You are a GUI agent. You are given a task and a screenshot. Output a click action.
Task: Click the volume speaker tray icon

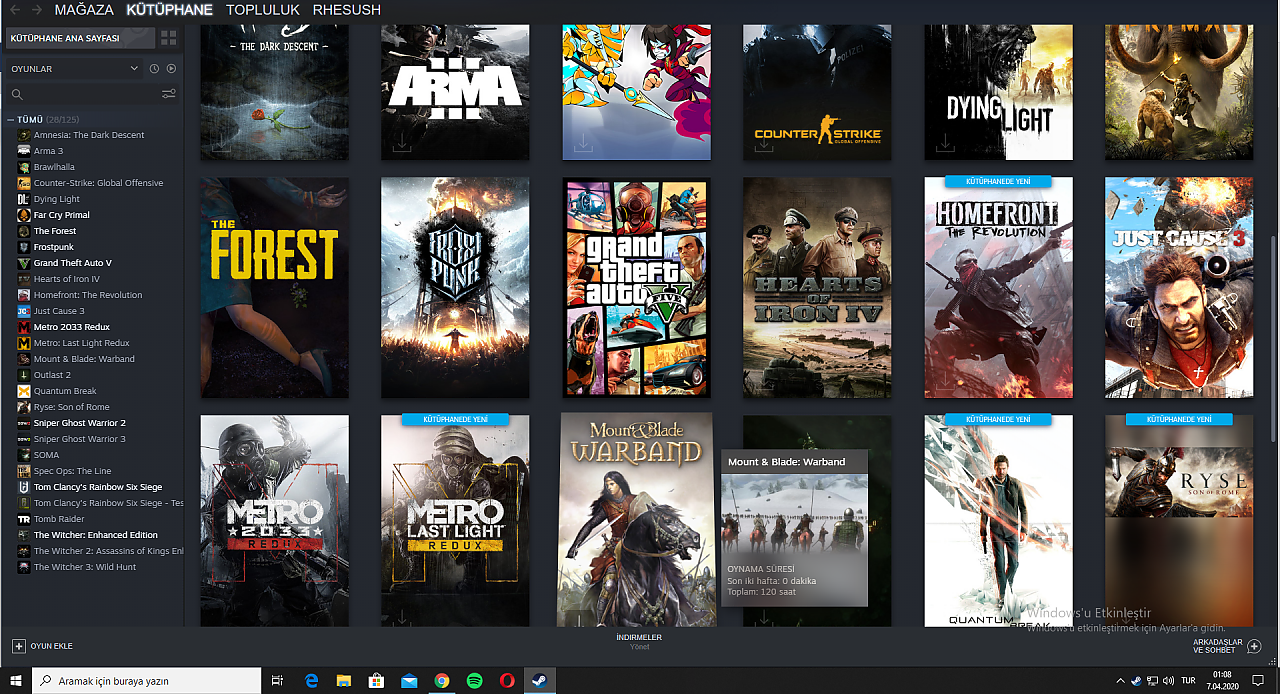click(x=1168, y=681)
